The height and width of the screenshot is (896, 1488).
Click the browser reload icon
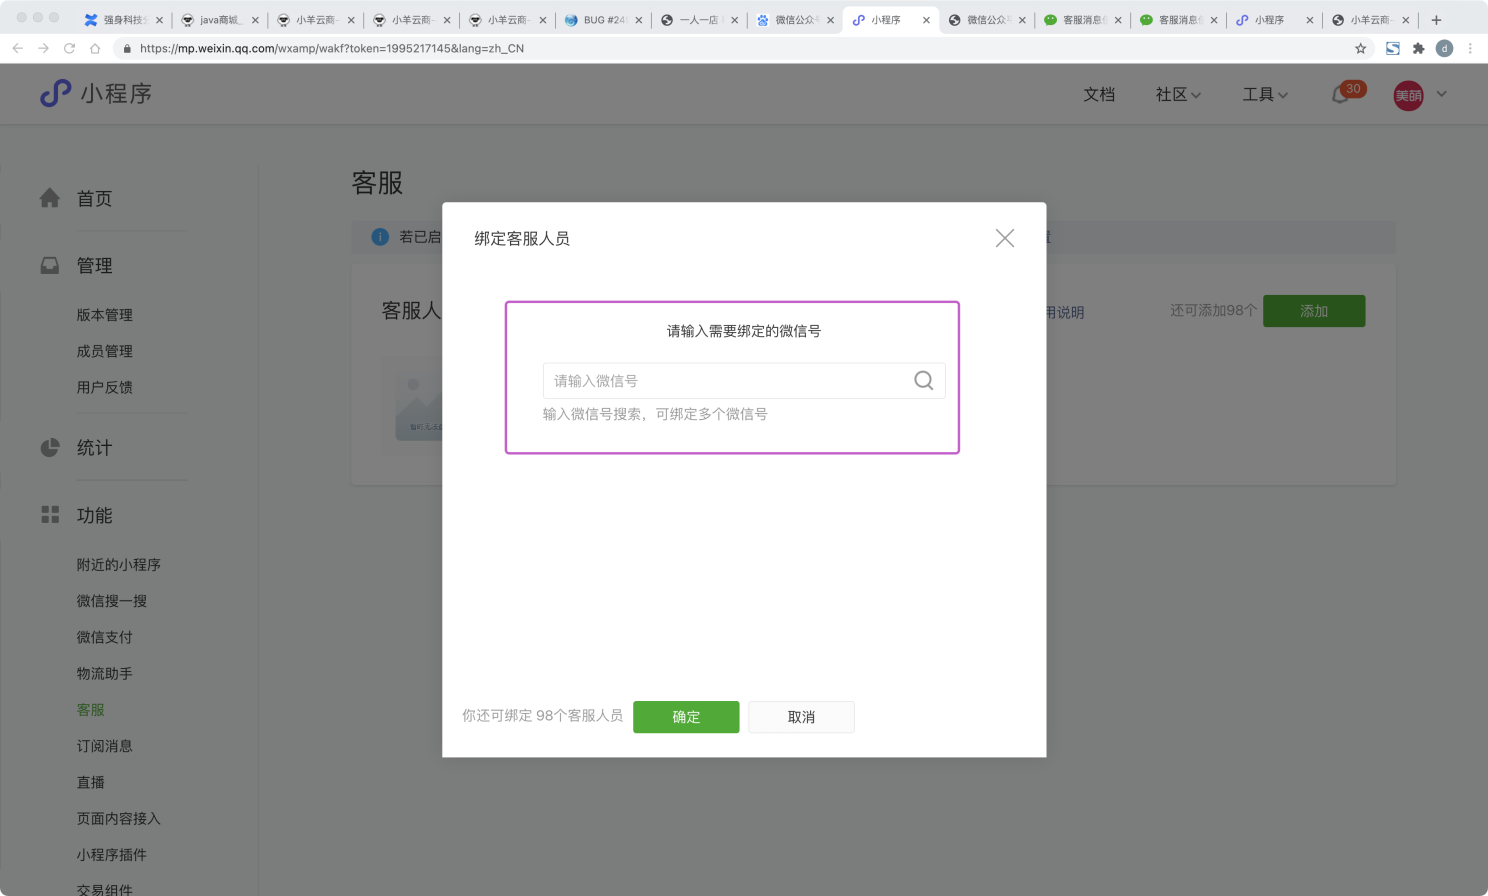[x=69, y=48]
